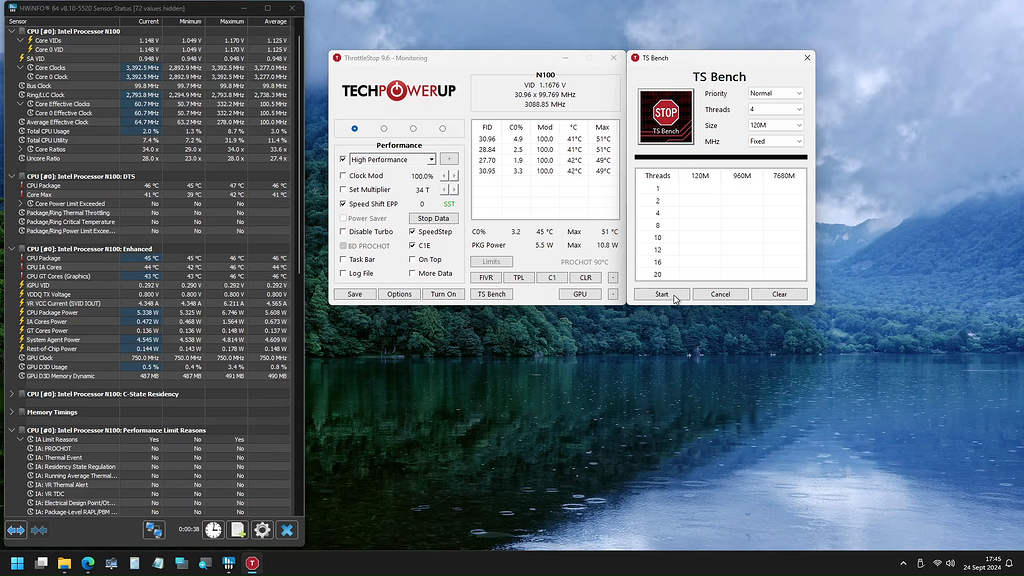Click the new report/log icon in HWiNFO
This screenshot has width=1024, height=576.
point(236,530)
